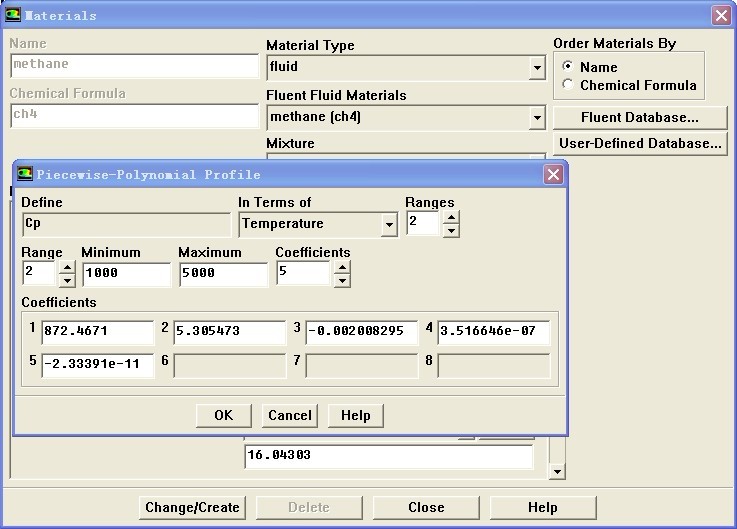
Task: Cancel the polynomial profile dialog
Action: [290, 415]
